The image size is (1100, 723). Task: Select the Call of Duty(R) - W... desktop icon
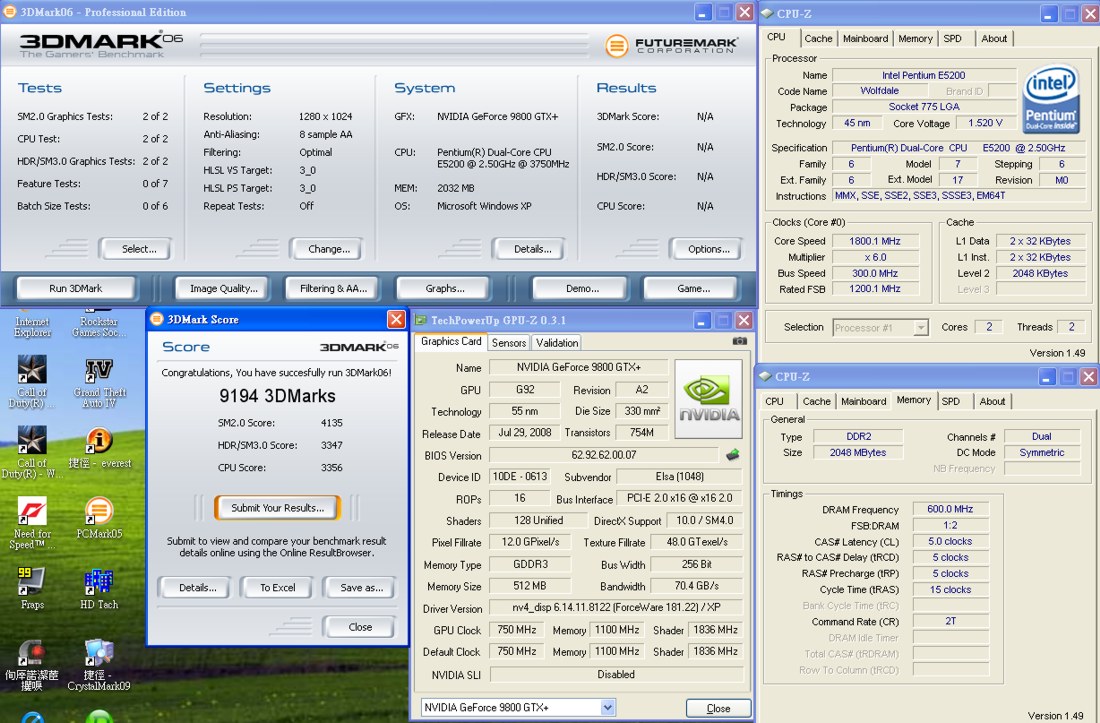[32, 452]
